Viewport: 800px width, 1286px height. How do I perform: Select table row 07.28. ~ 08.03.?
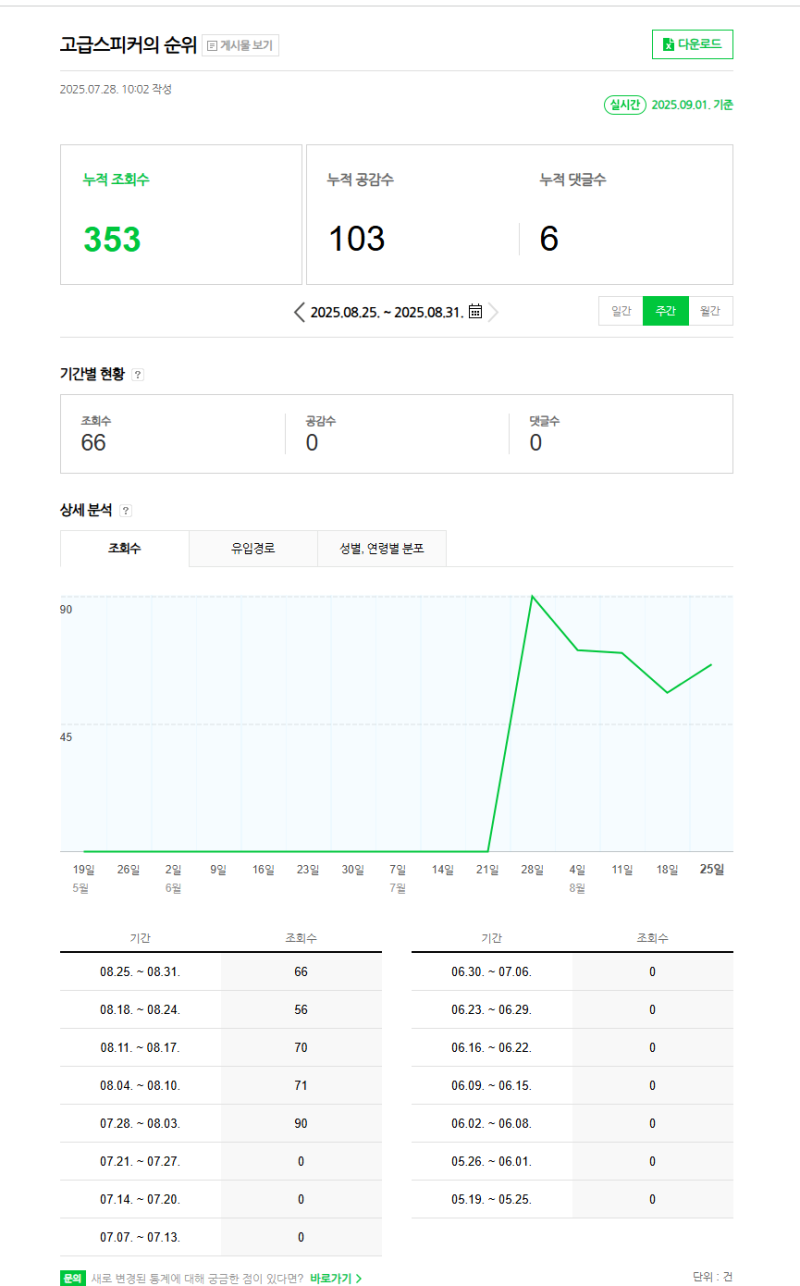(221, 1124)
